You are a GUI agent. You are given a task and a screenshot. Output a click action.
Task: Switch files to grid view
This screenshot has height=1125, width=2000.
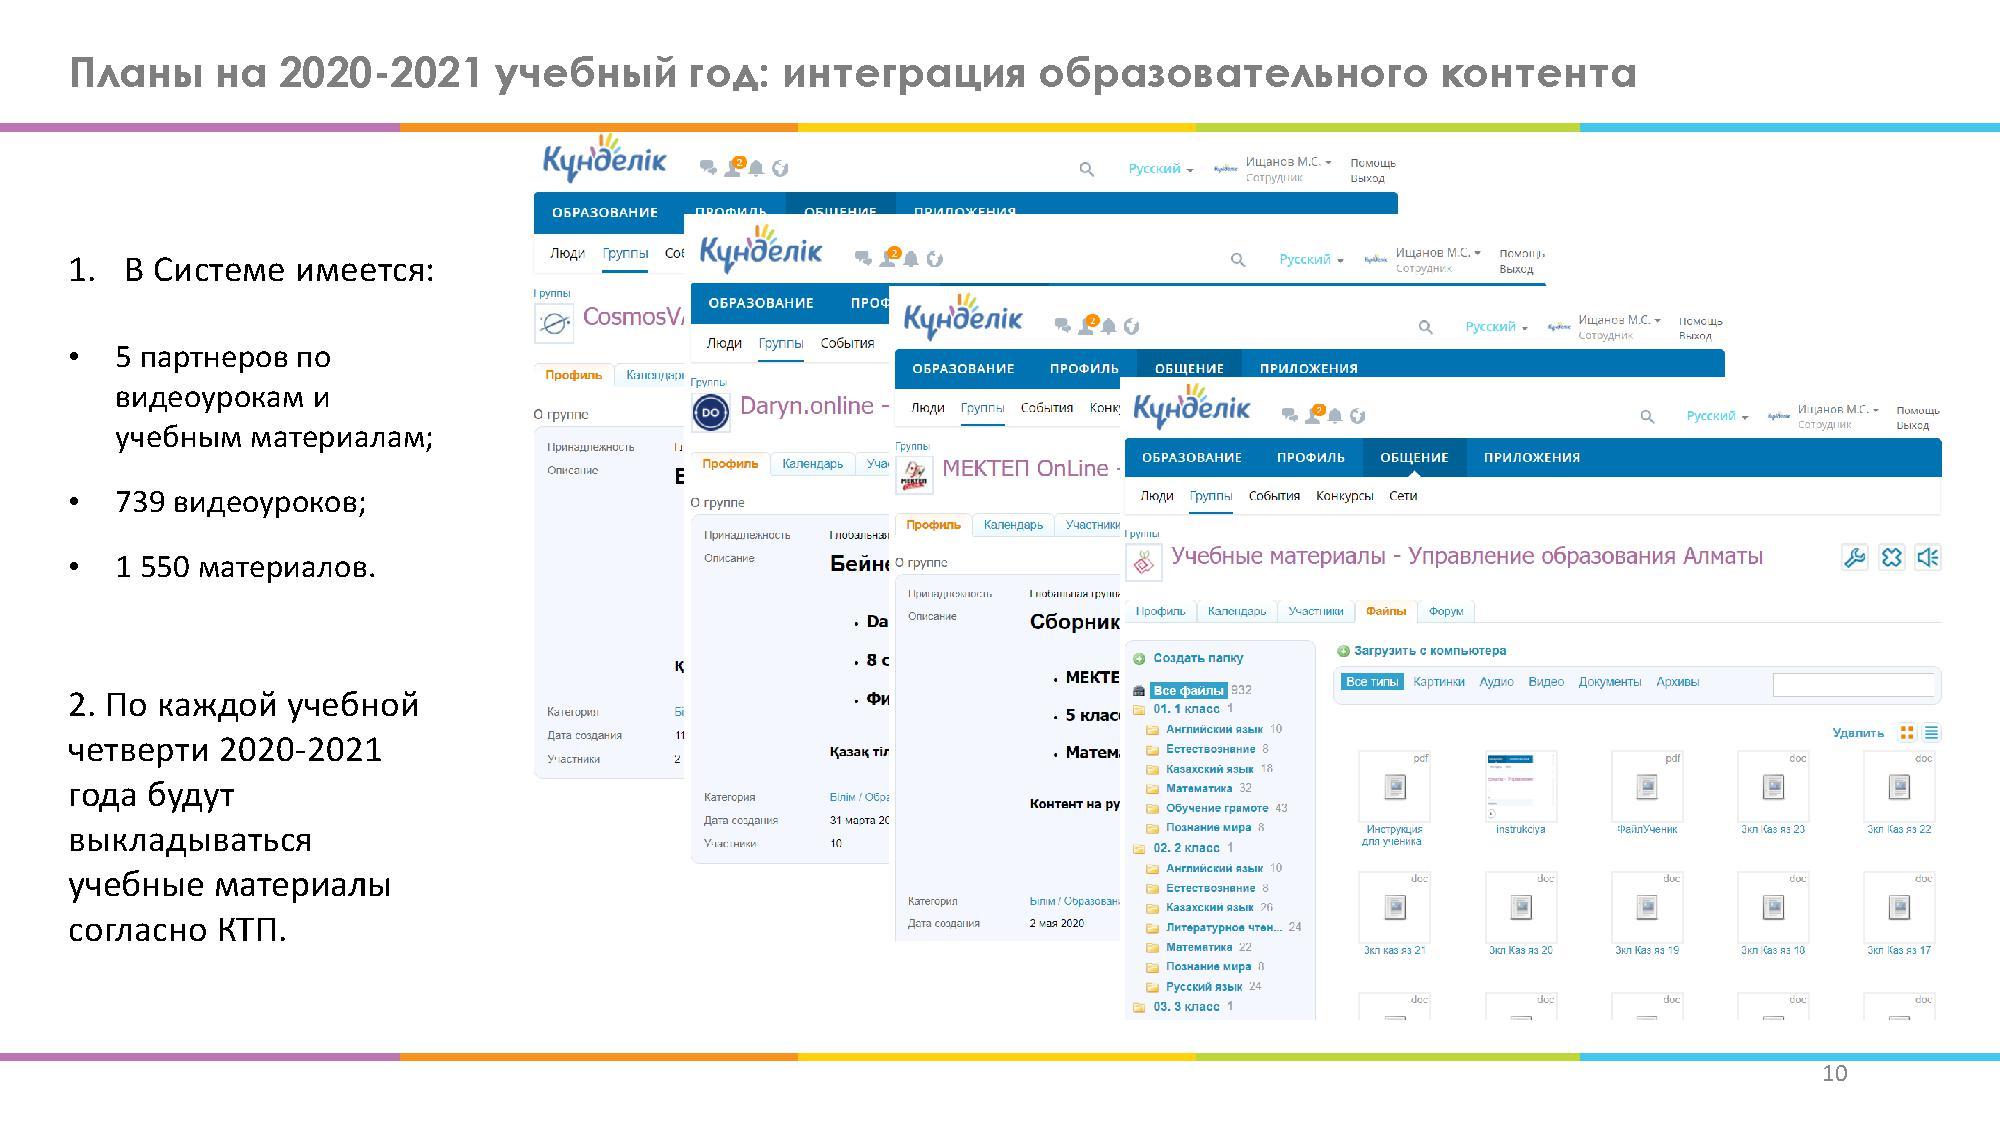tap(1907, 733)
